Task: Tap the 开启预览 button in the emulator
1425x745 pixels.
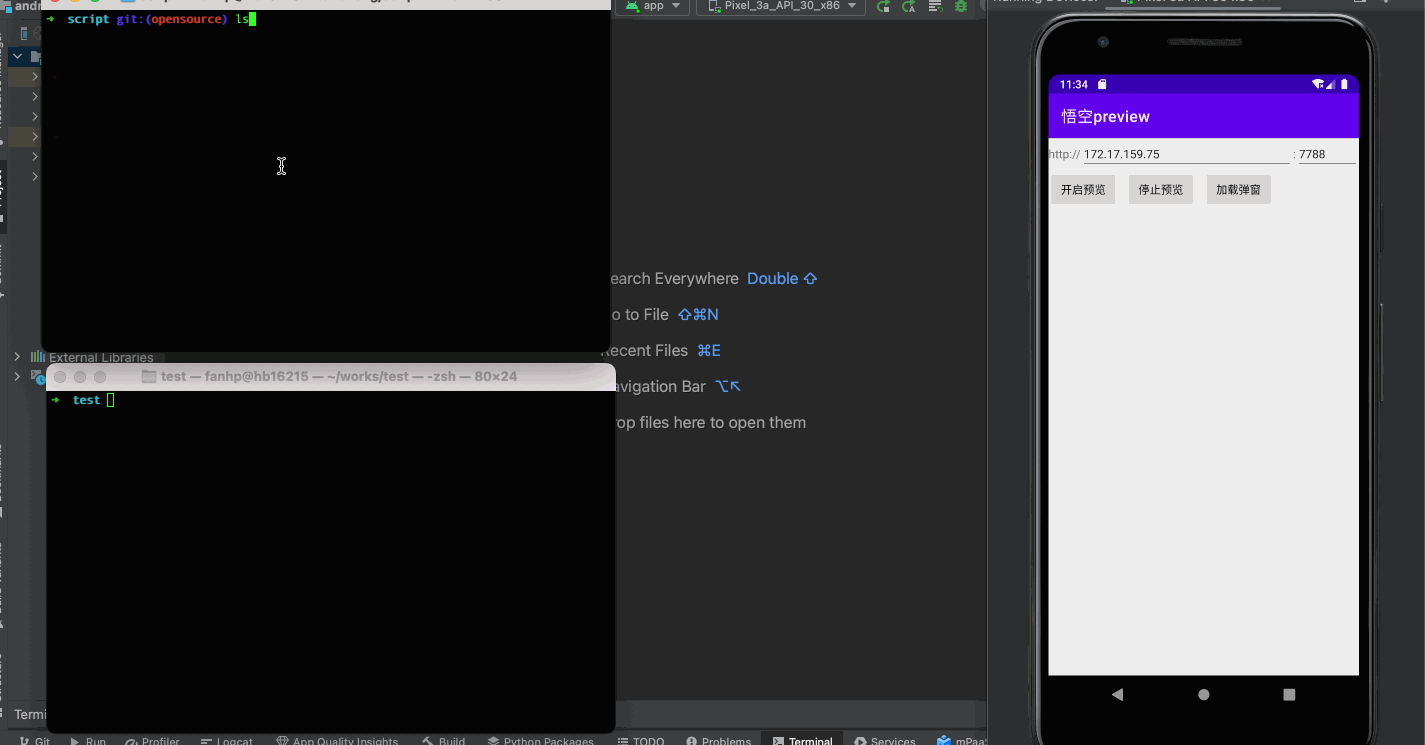Action: (1083, 189)
